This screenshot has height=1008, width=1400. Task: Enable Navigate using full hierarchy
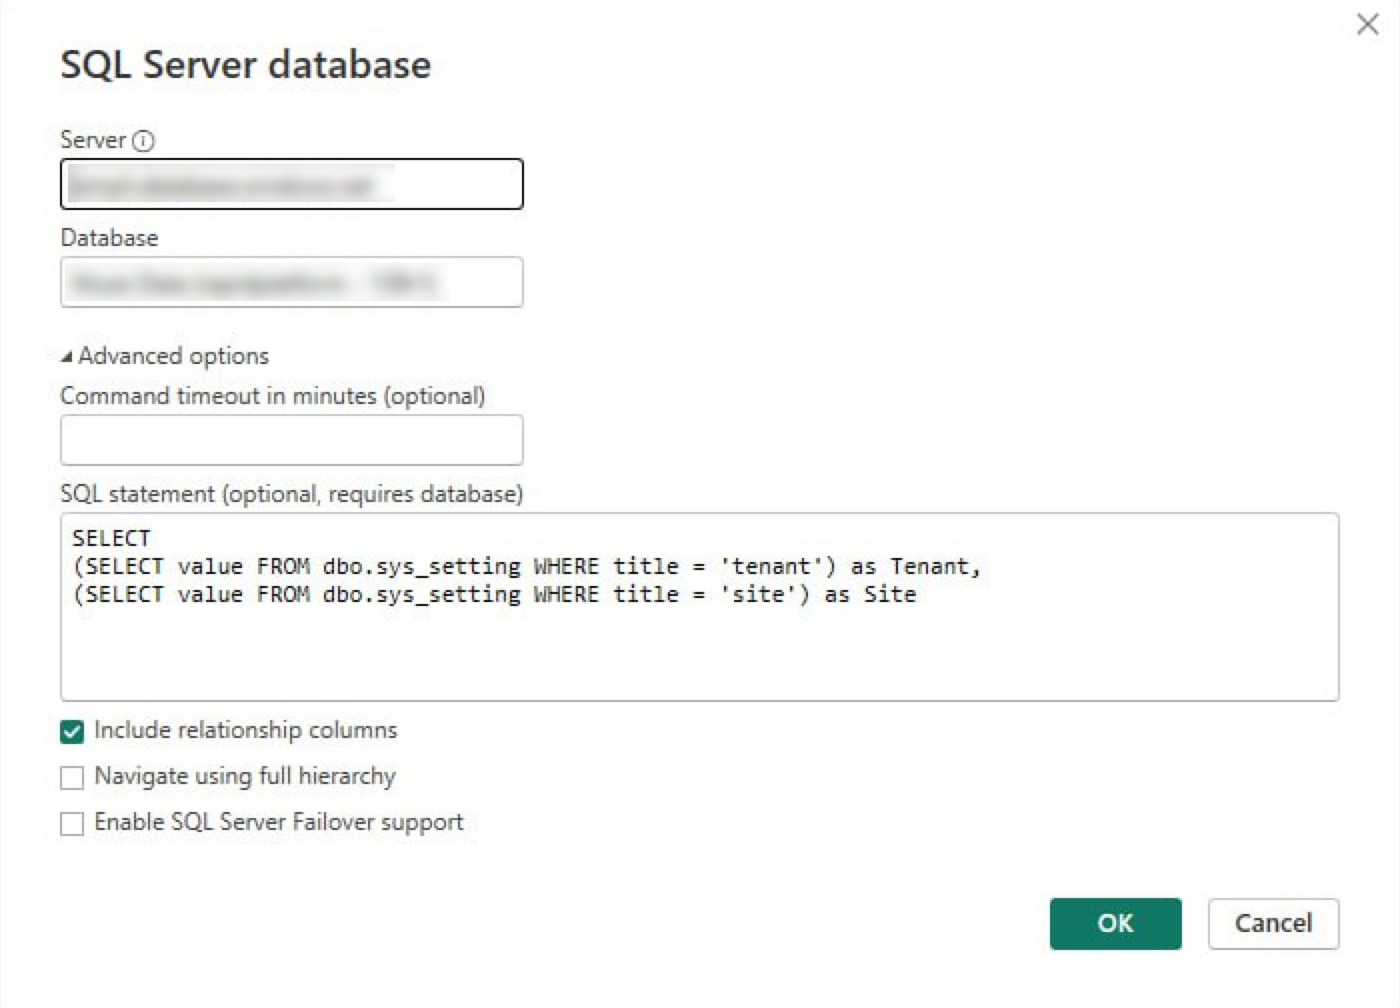coord(72,778)
